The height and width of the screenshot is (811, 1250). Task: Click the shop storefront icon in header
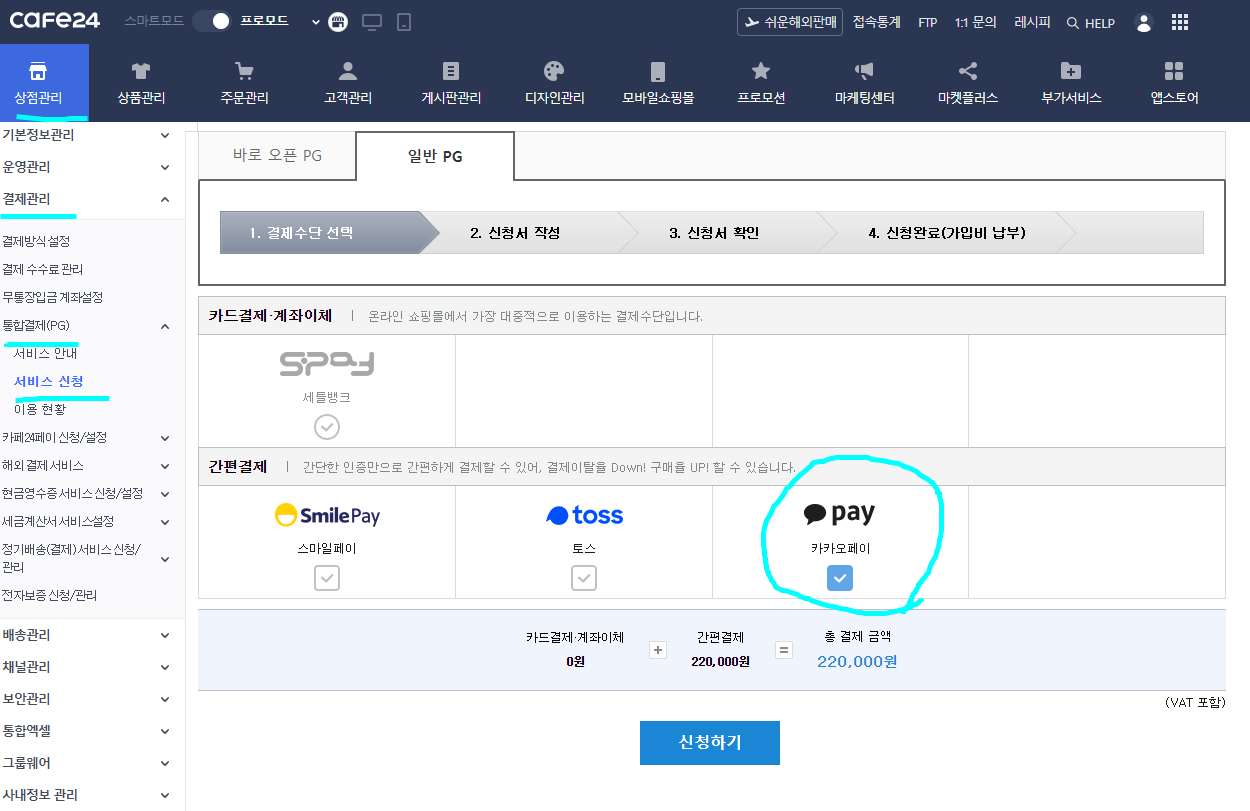pyautogui.click(x=340, y=22)
